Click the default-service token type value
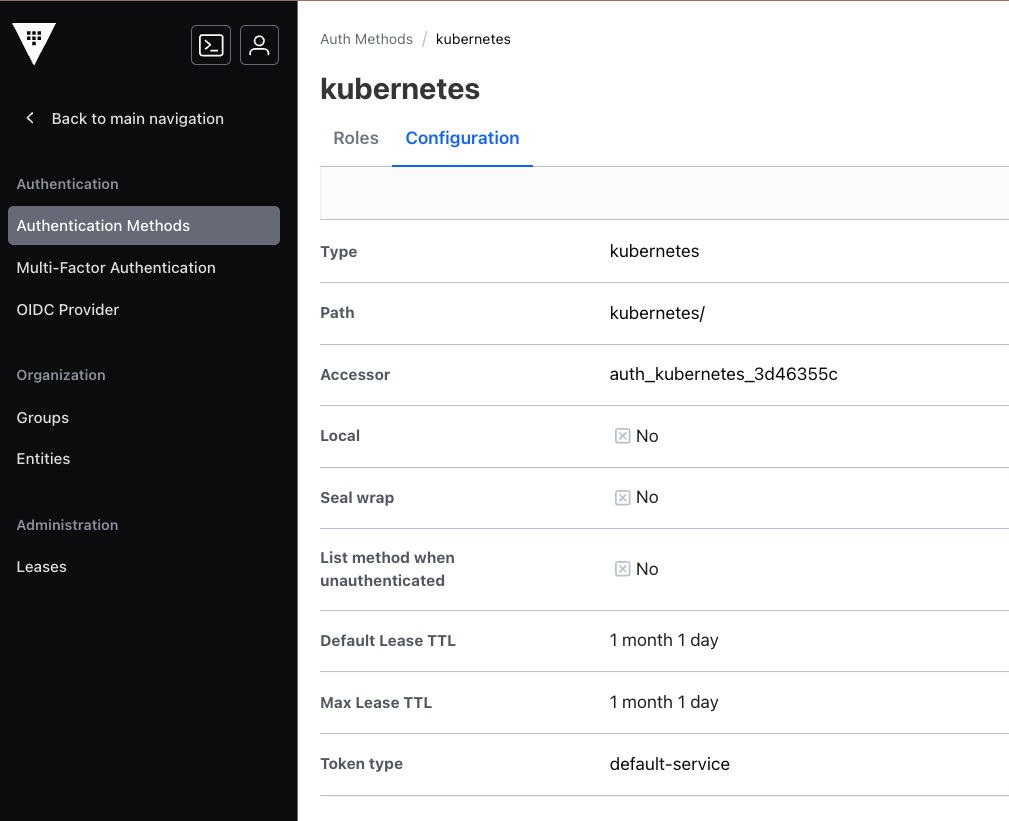This screenshot has height=821, width=1009. tap(669, 764)
